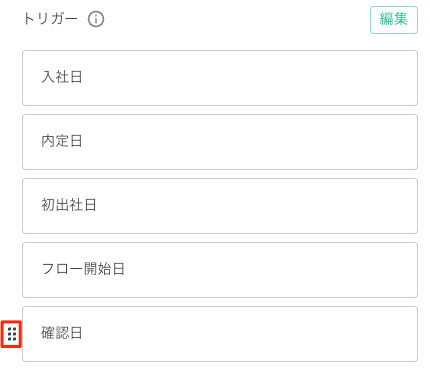
Task: Select the 確認日 trigger row
Action: [220, 334]
